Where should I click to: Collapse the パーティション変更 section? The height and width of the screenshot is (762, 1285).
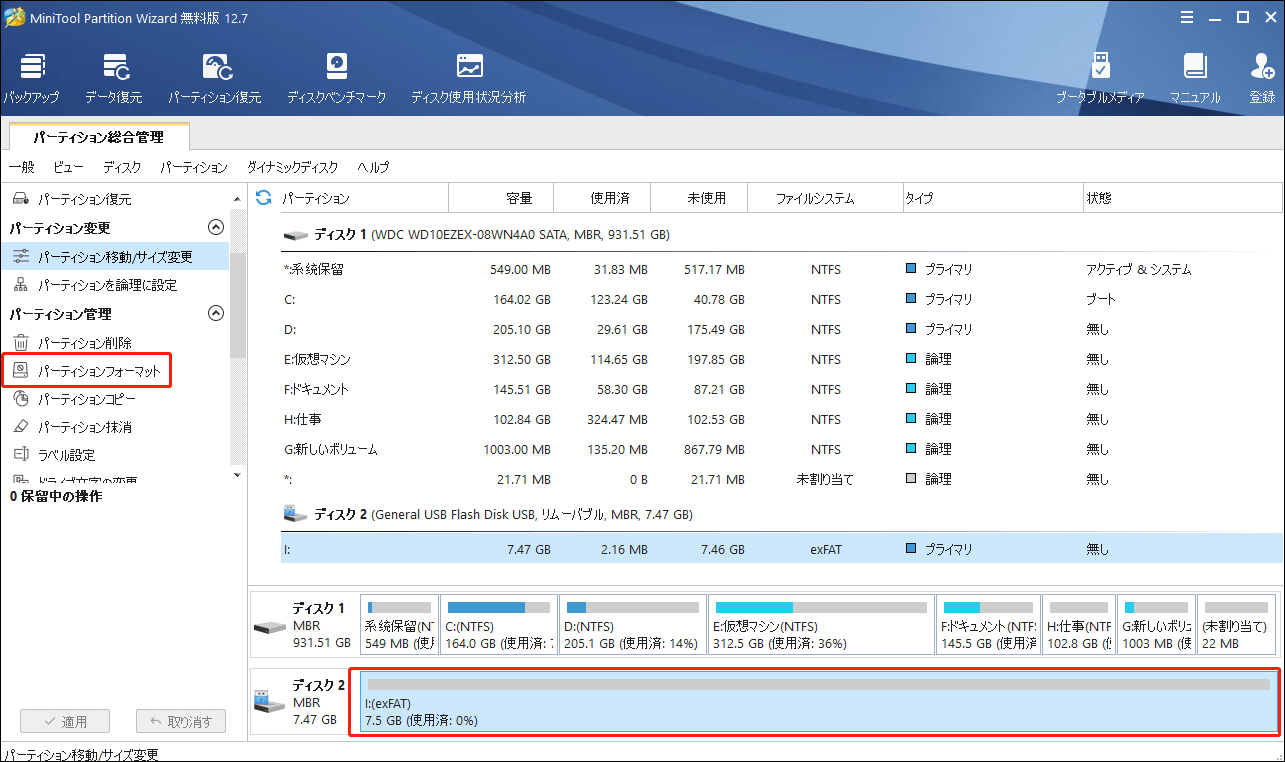(215, 228)
